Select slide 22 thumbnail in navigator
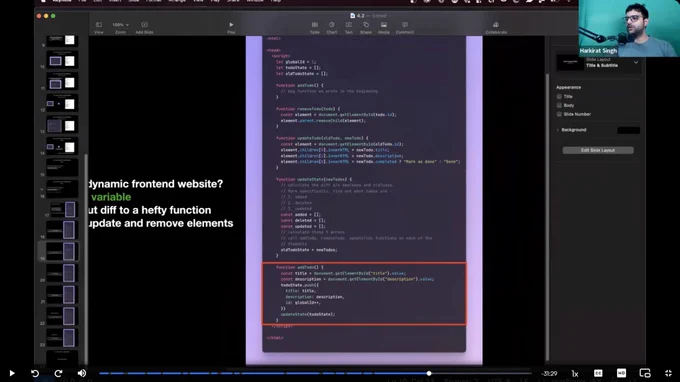This screenshot has width=680, height=382. 61,316
